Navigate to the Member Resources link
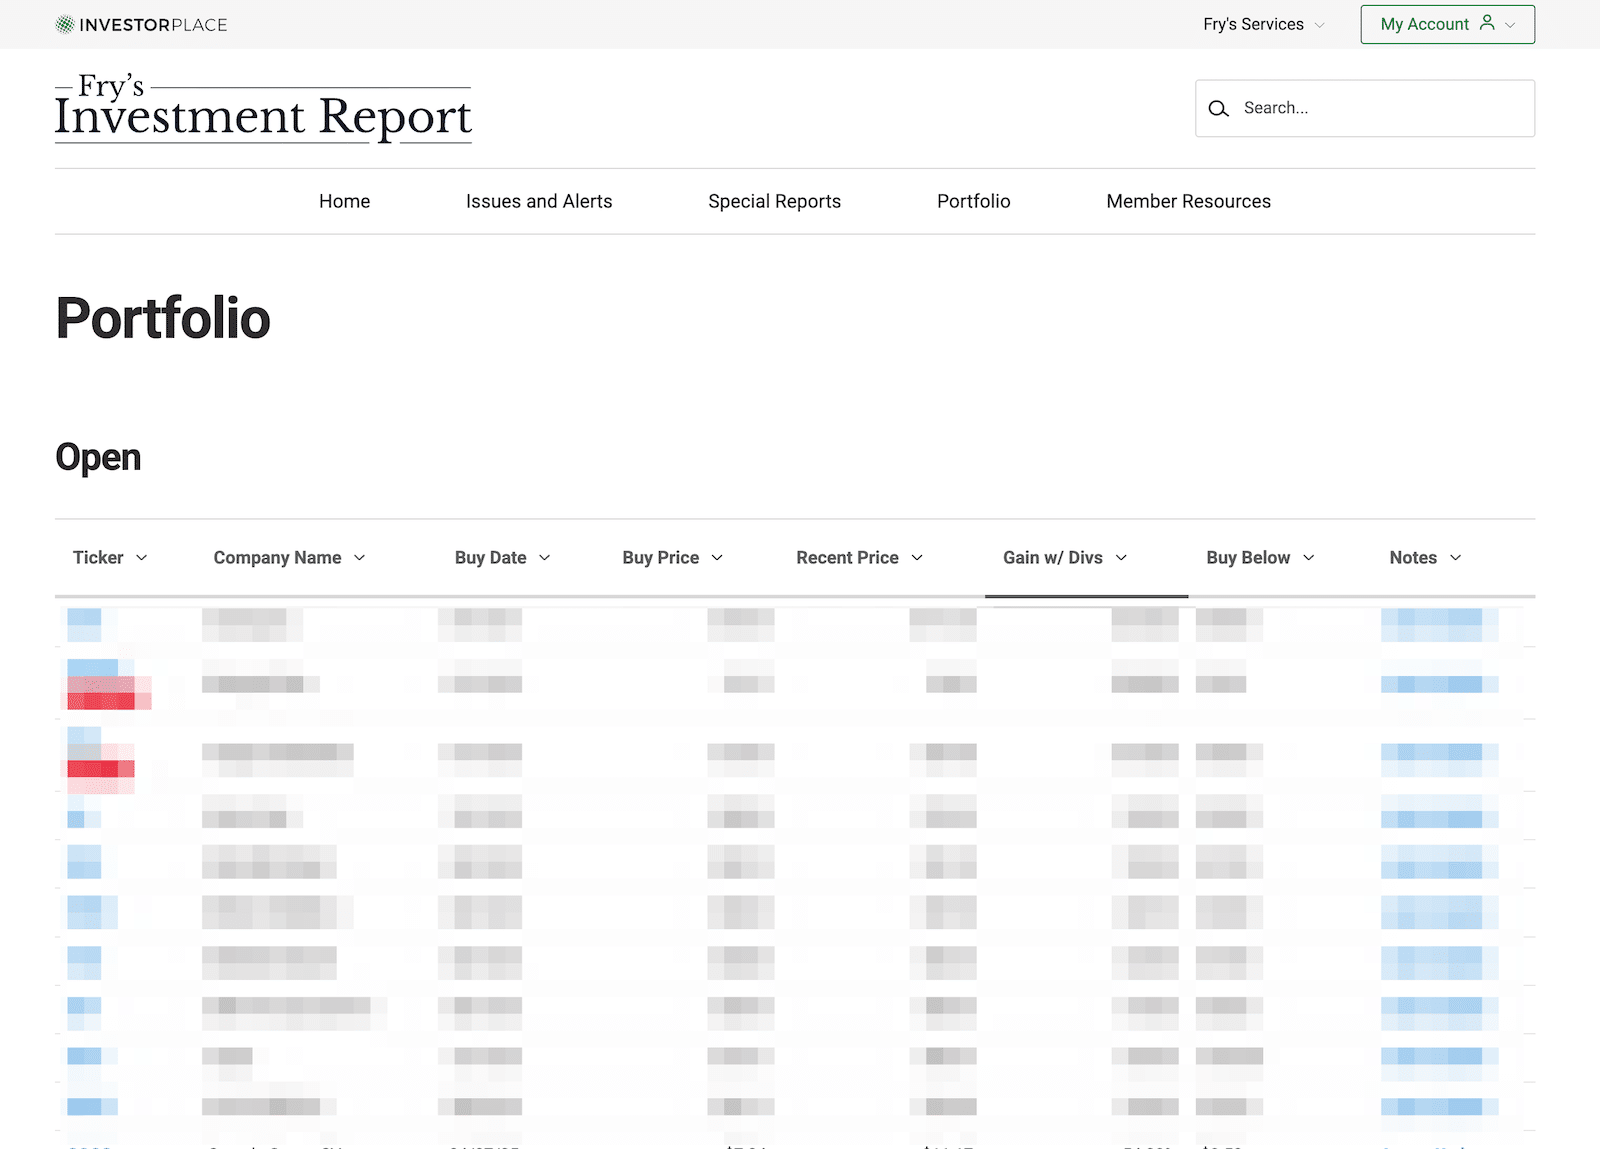 tap(1188, 202)
